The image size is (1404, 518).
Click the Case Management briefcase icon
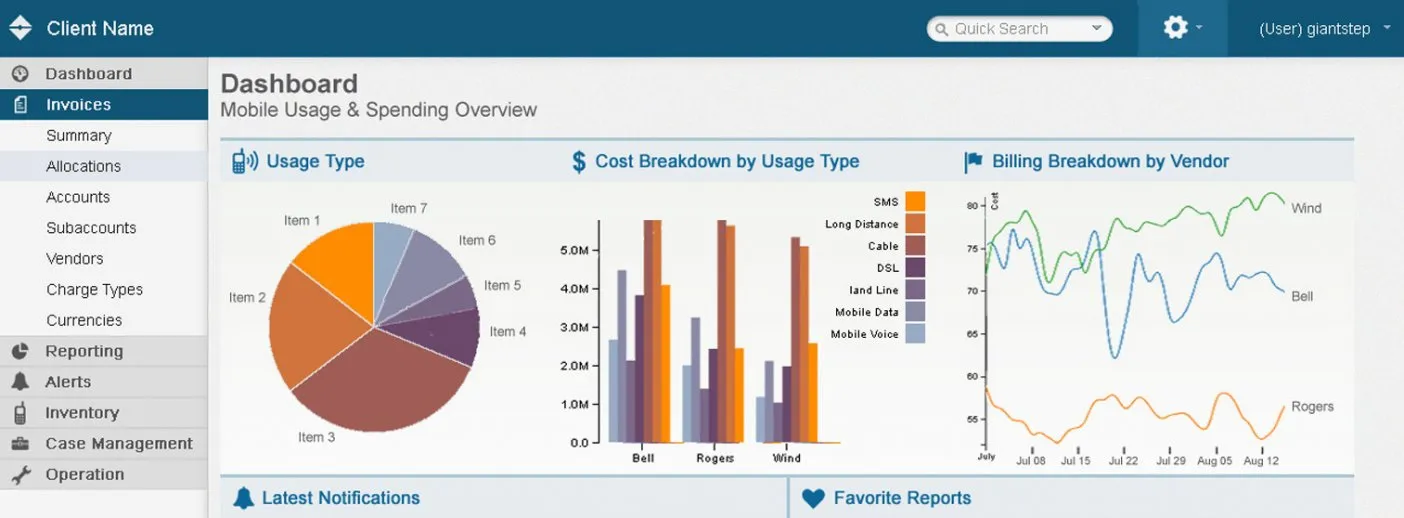(x=20, y=444)
